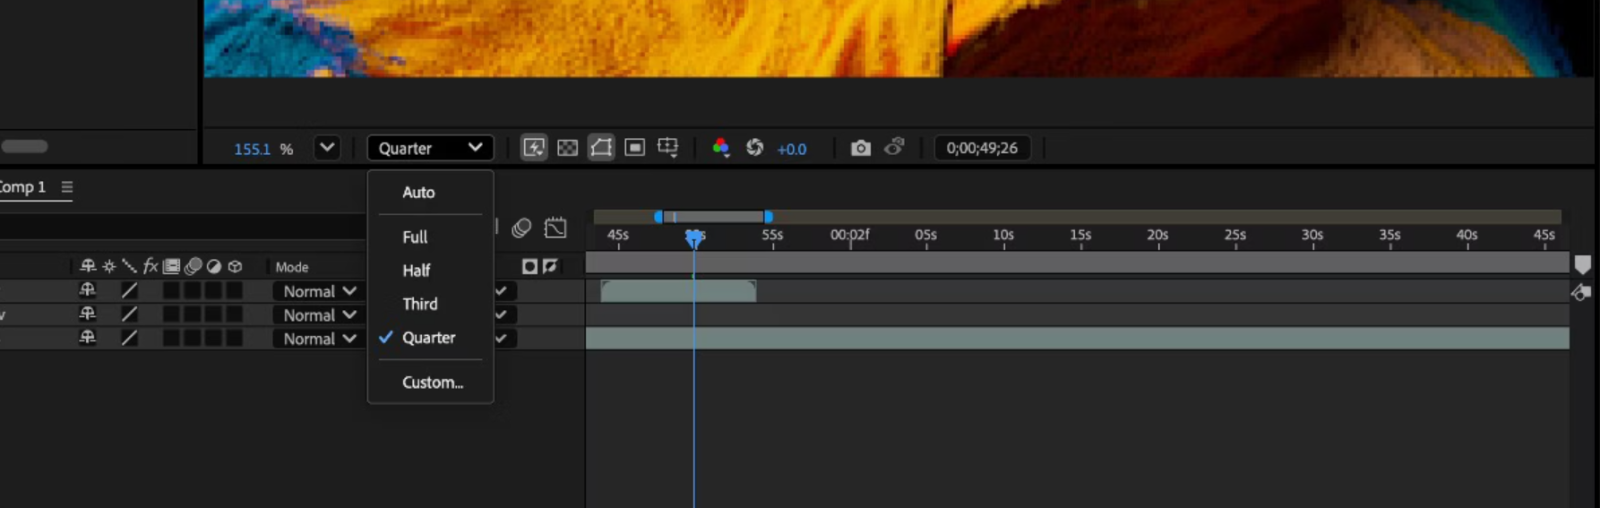The image size is (1600, 508).
Task: Toggle Fast Previews lightning icon
Action: point(534,148)
